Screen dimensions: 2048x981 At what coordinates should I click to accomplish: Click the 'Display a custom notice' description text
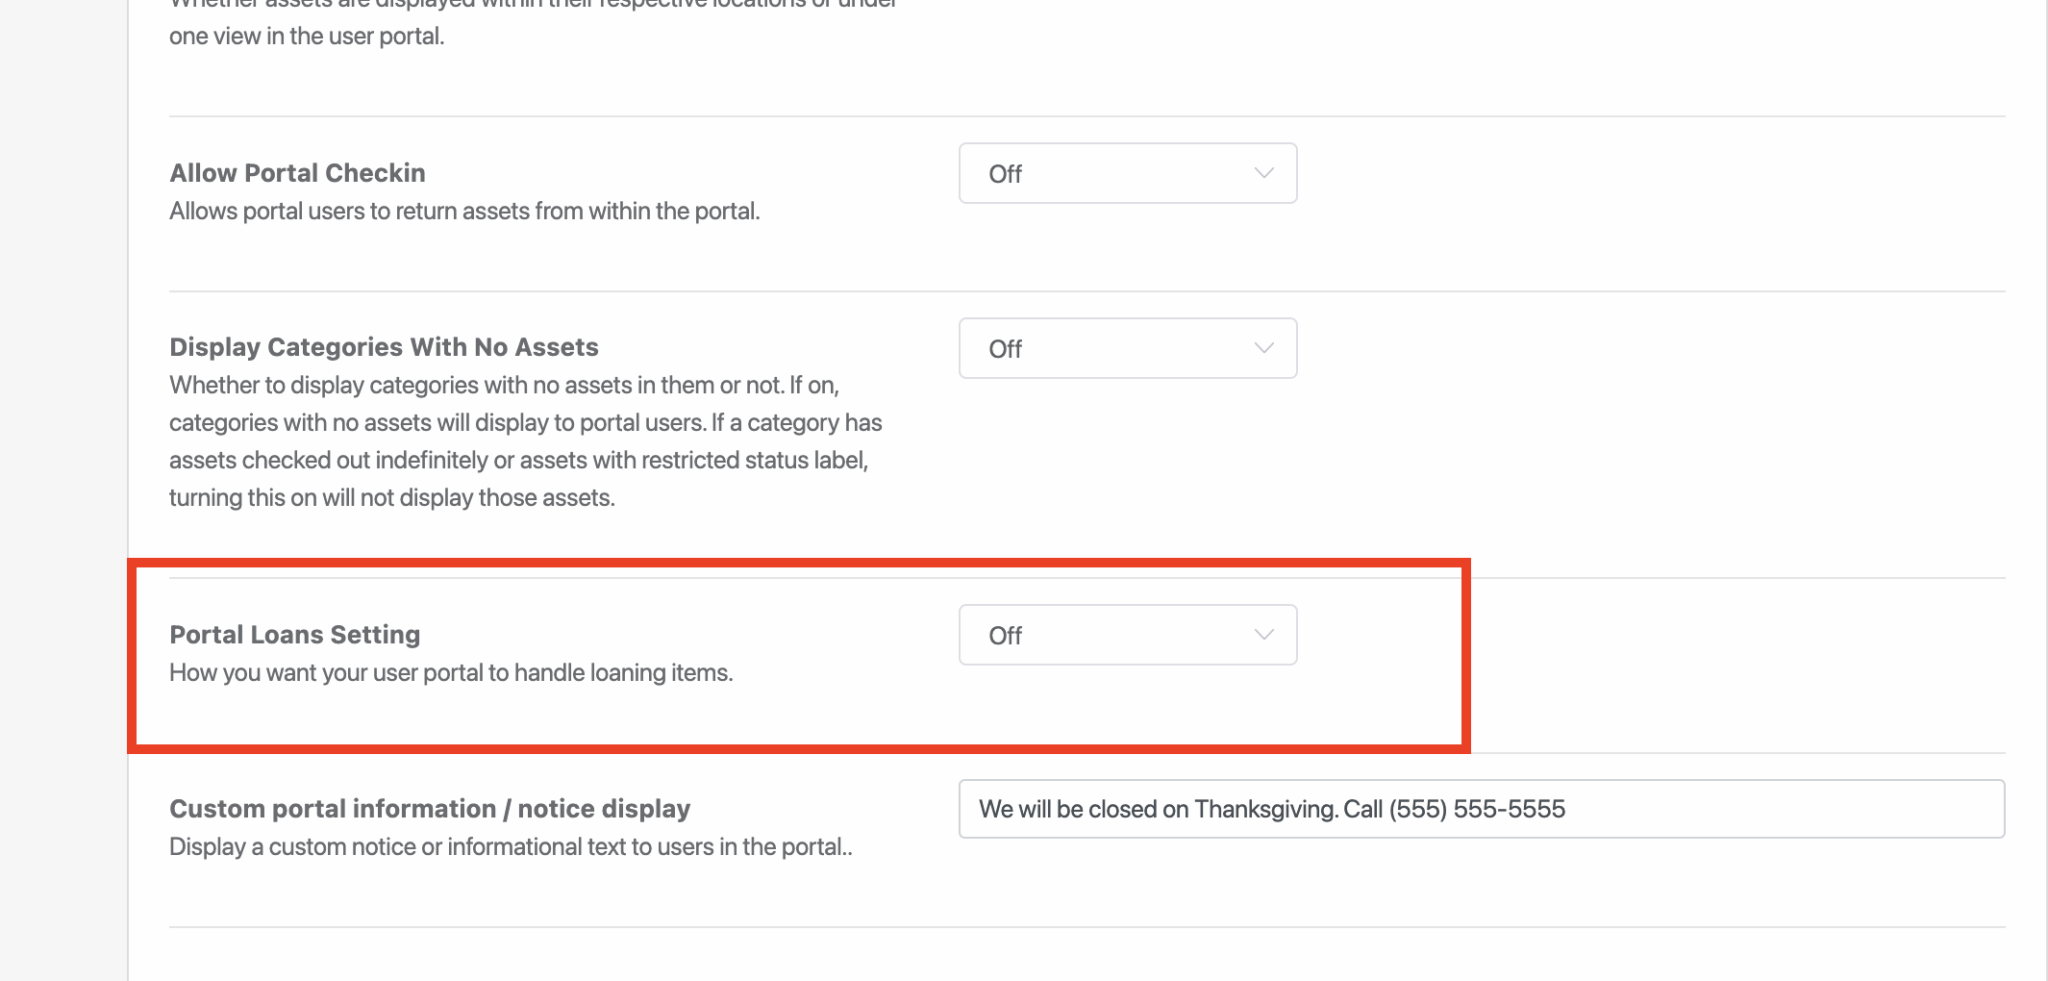click(x=510, y=847)
